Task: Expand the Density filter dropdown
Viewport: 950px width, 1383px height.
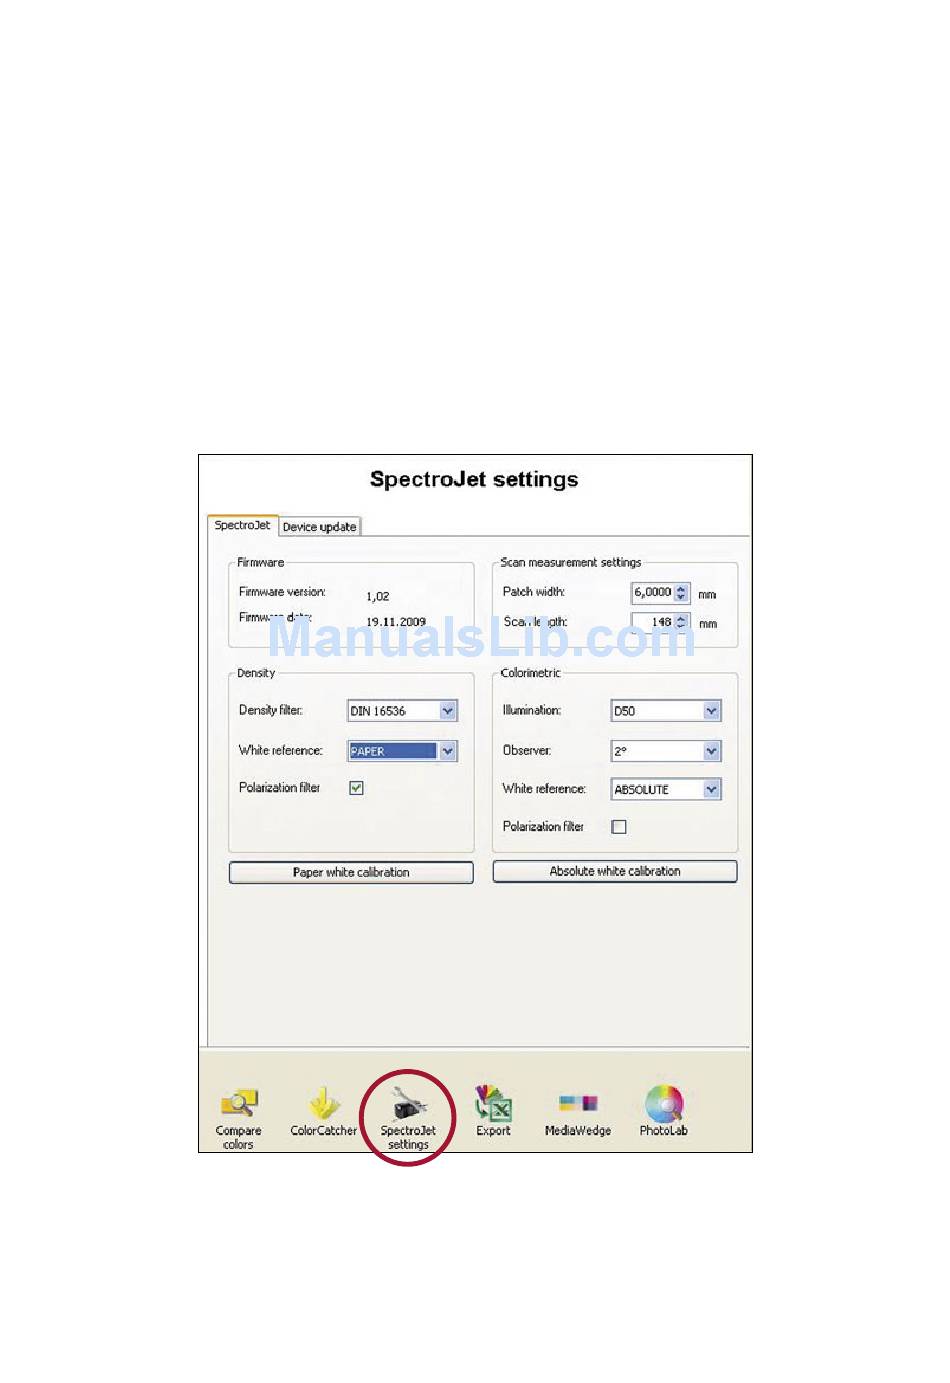Action: pyautogui.click(x=448, y=711)
